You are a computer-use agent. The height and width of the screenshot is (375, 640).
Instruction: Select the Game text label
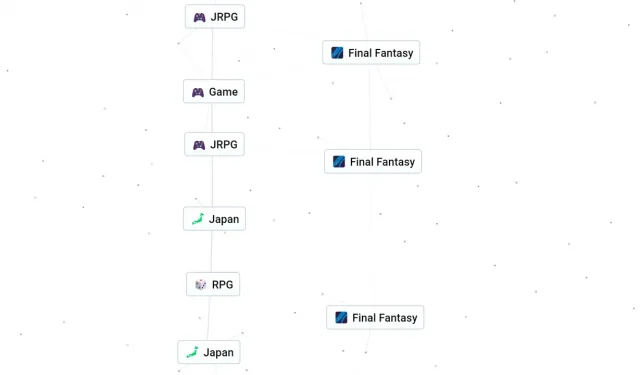[223, 92]
